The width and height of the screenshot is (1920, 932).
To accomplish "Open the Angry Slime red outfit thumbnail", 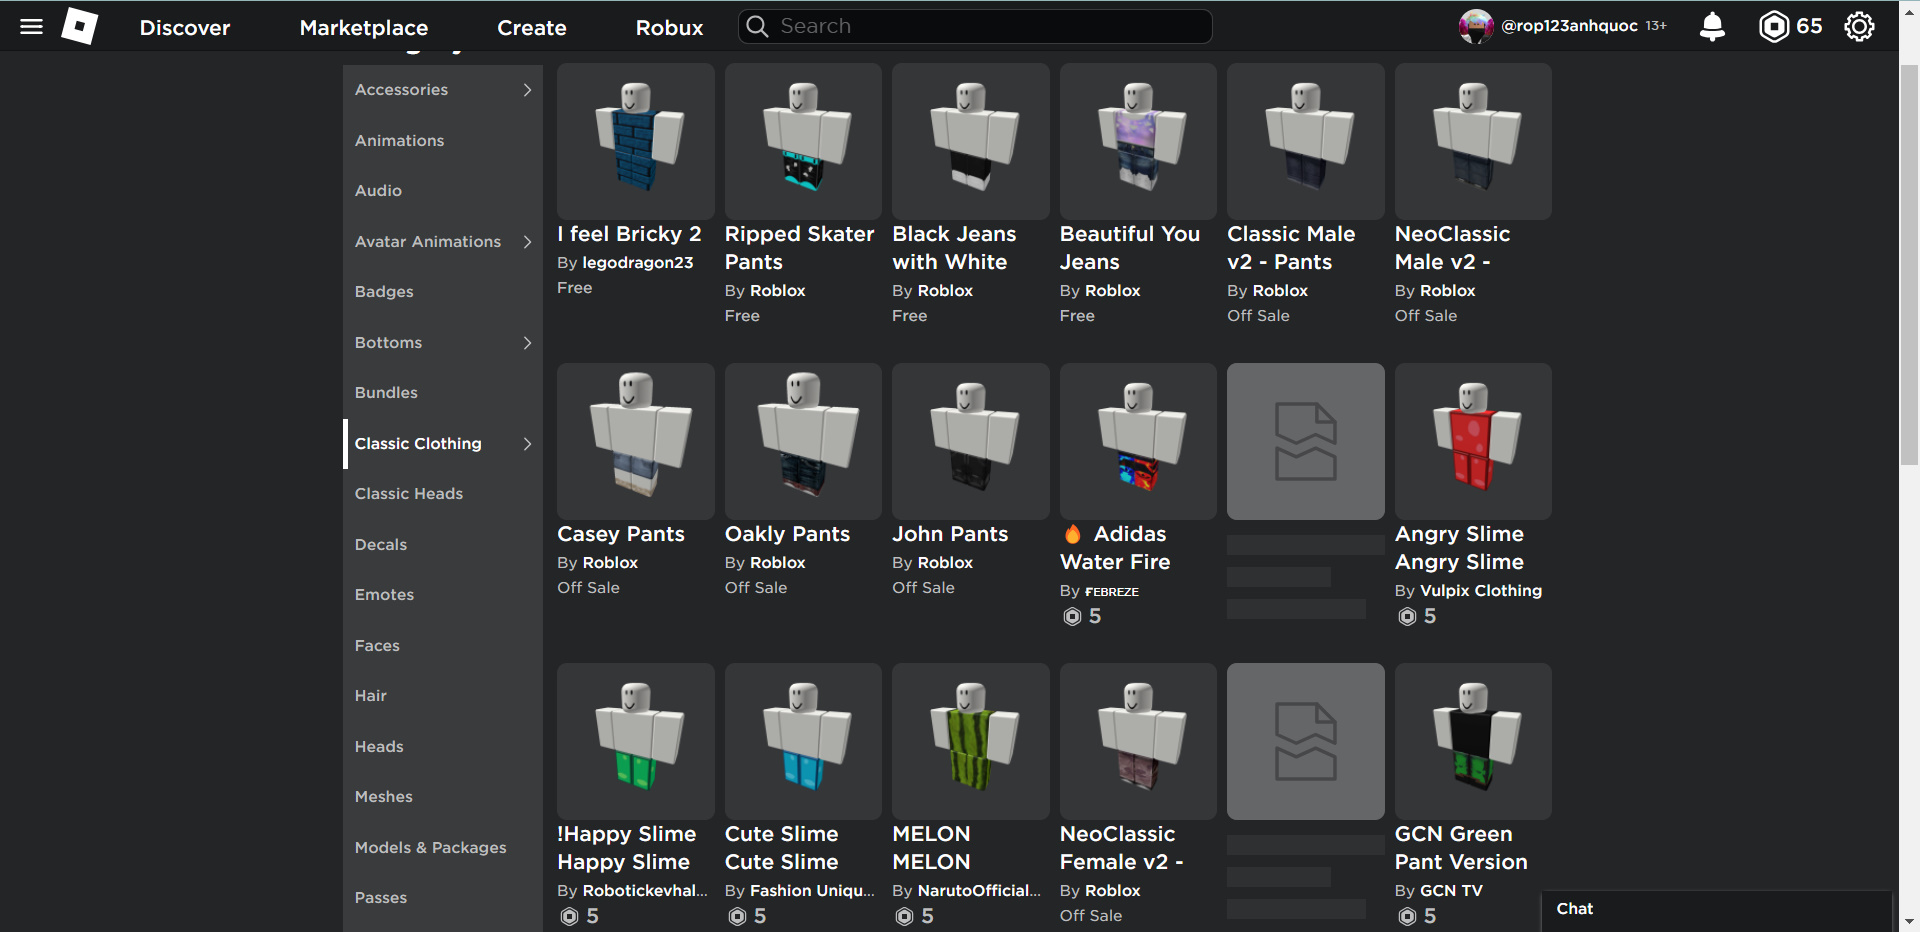I will tap(1473, 441).
